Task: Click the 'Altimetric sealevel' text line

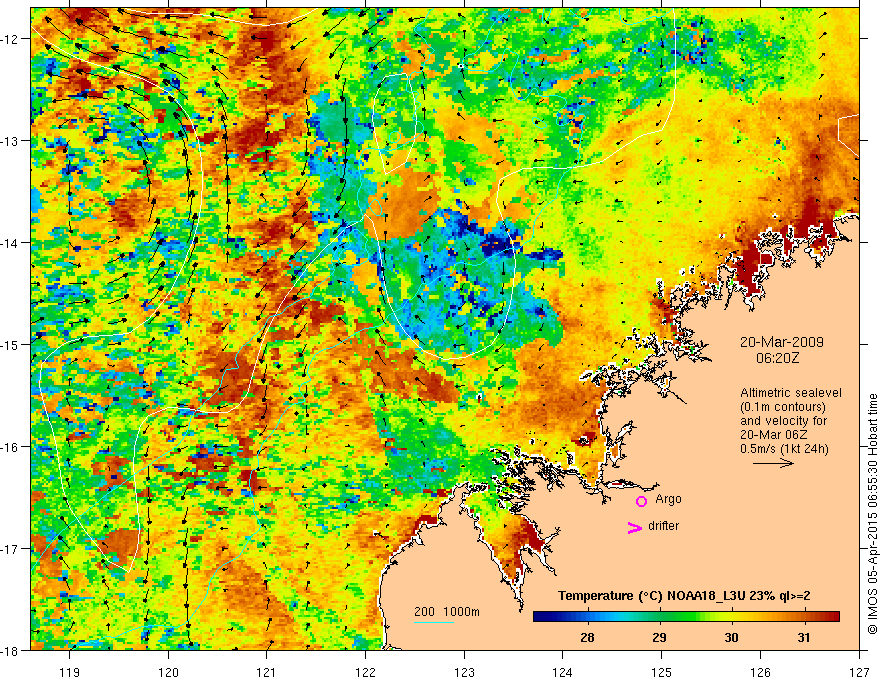Action: 791,393
